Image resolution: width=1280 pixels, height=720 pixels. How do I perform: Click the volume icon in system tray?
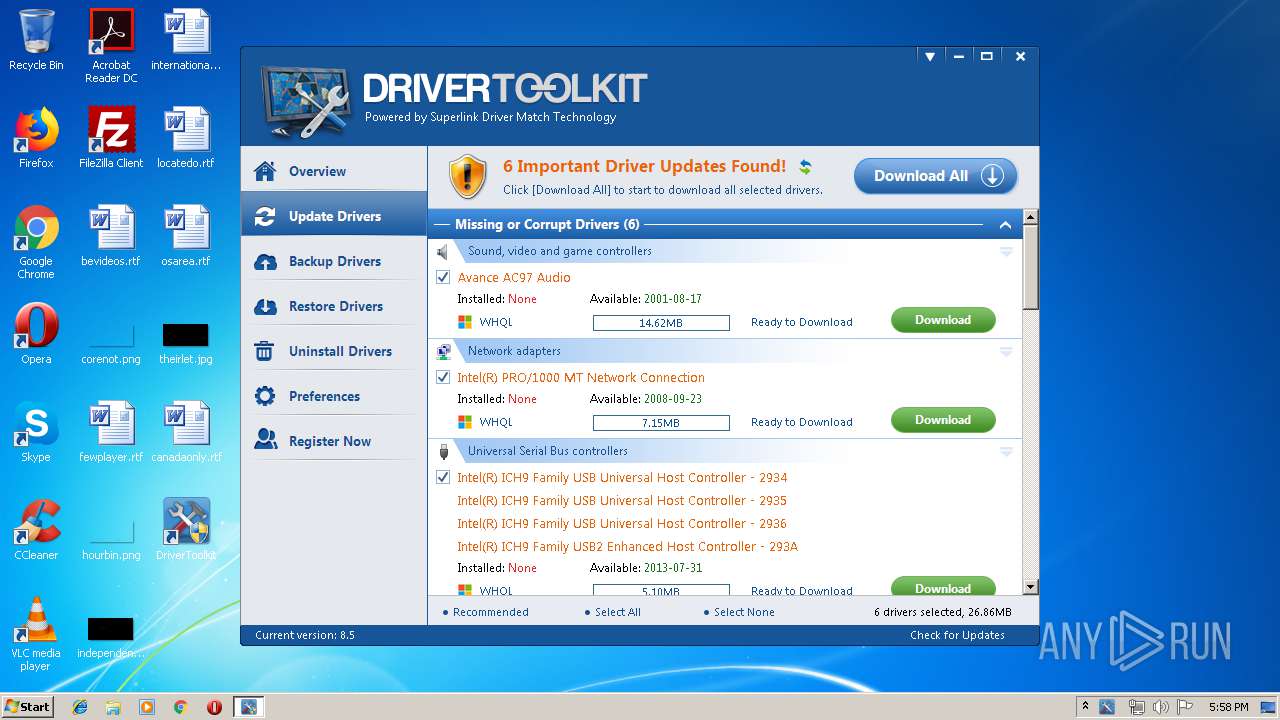coord(1161,707)
